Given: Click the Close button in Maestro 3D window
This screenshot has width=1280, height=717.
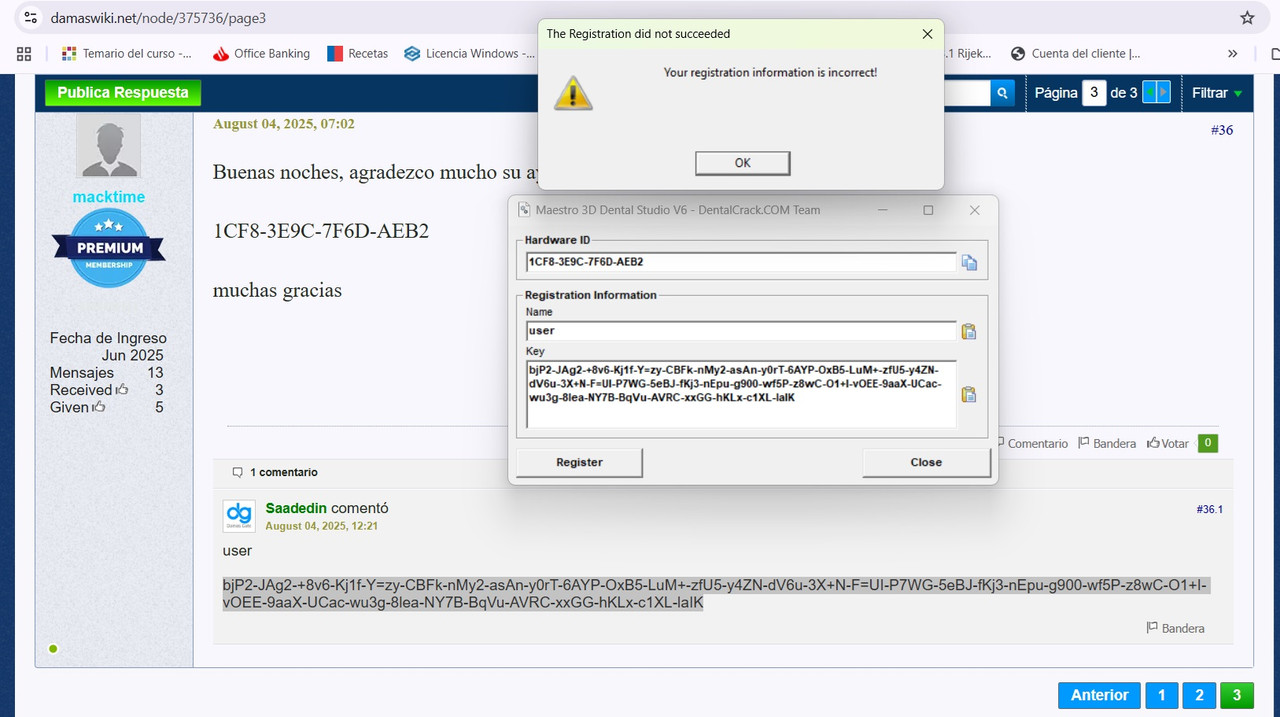Looking at the screenshot, I should pos(926,462).
